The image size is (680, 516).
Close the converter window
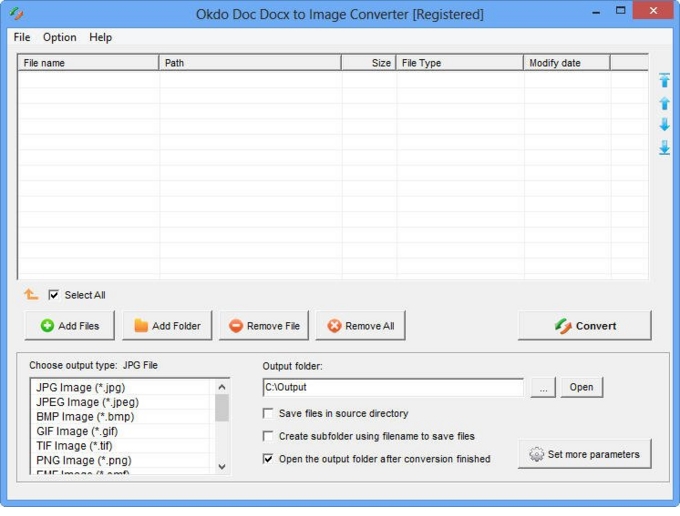(x=653, y=10)
